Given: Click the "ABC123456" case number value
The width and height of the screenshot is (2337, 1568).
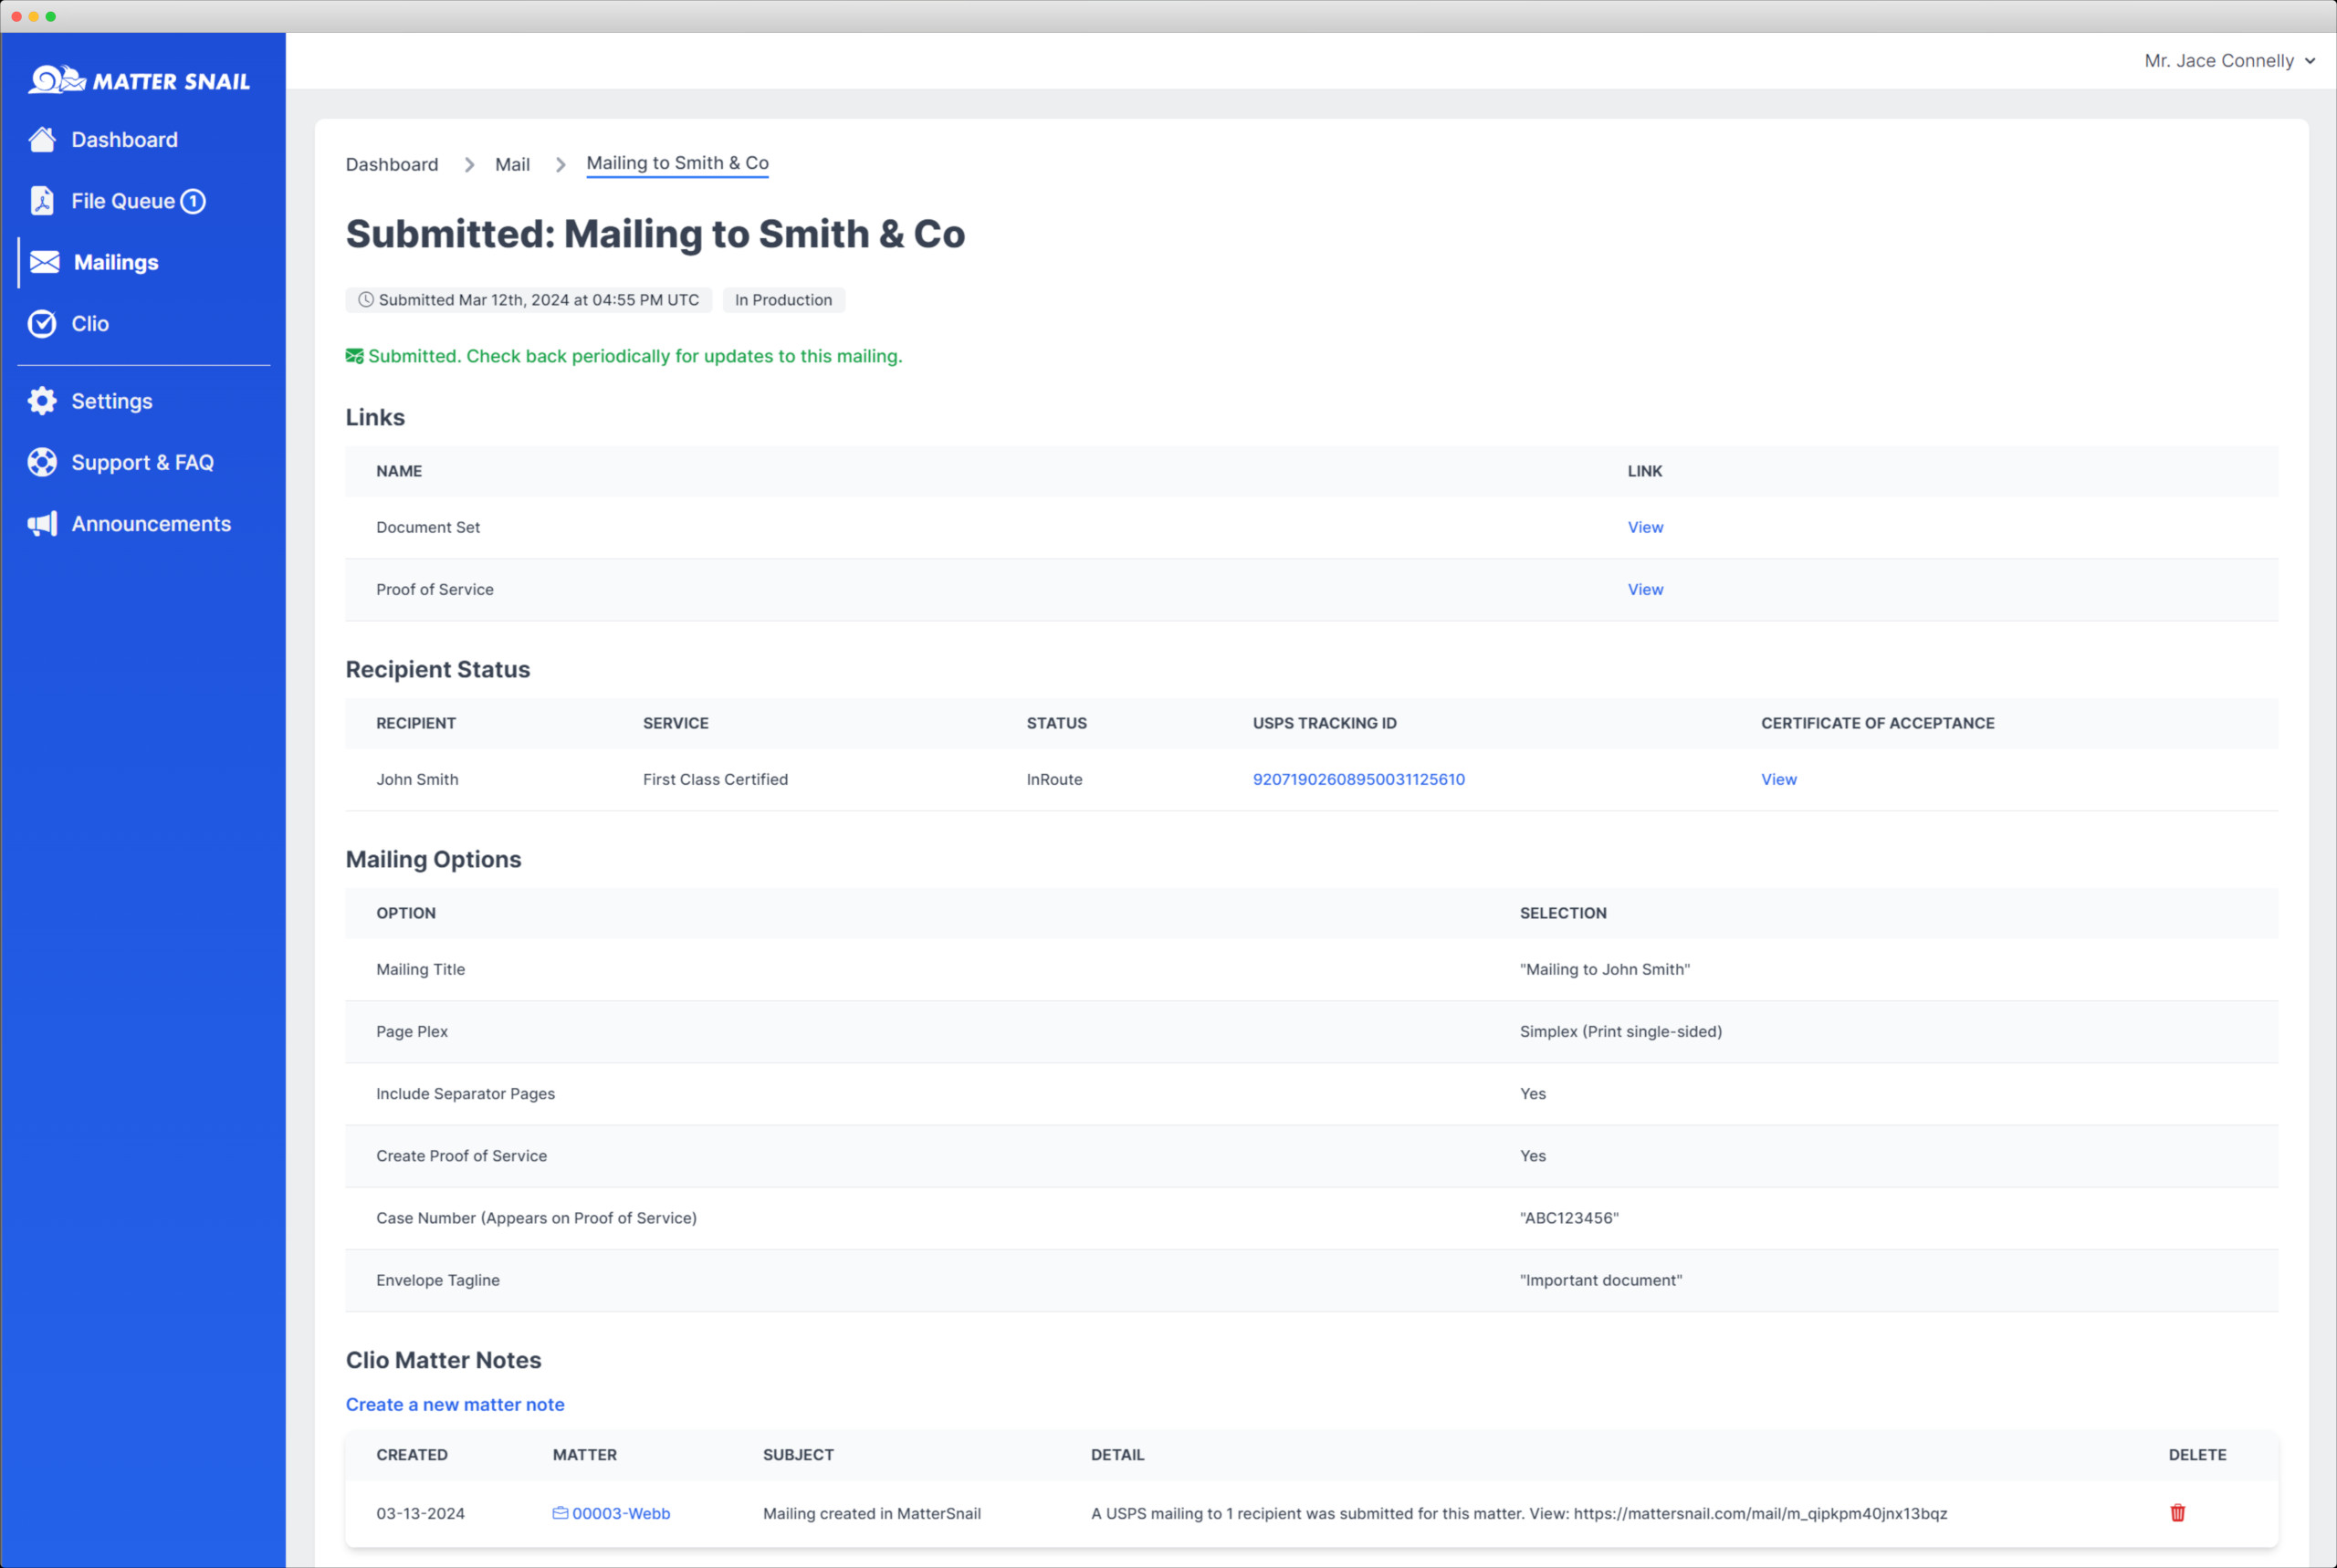Looking at the screenshot, I should pos(1568,1217).
